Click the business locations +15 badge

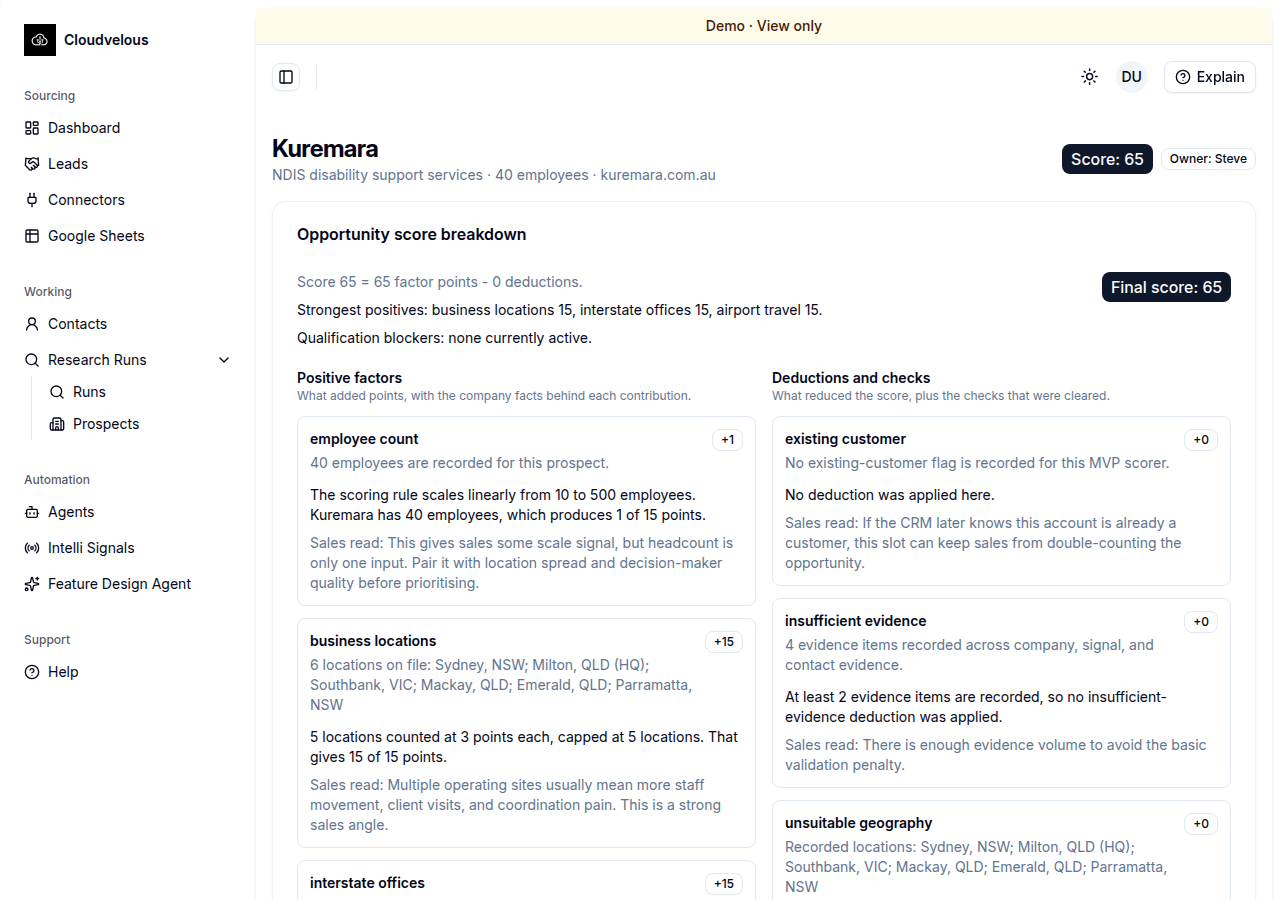(724, 642)
